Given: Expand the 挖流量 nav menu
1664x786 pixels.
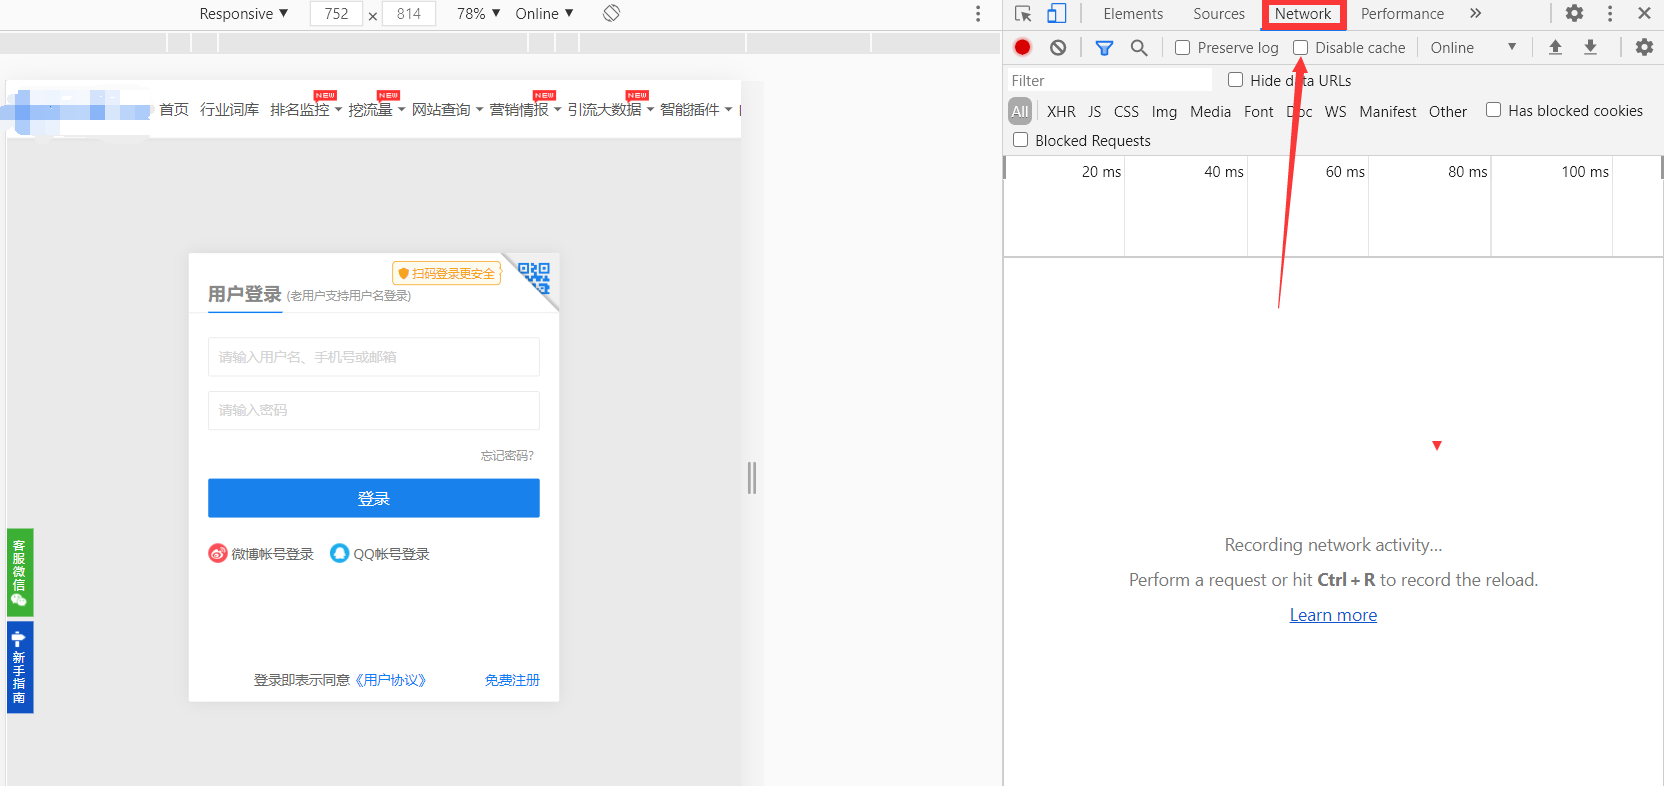Looking at the screenshot, I should tap(376, 110).
